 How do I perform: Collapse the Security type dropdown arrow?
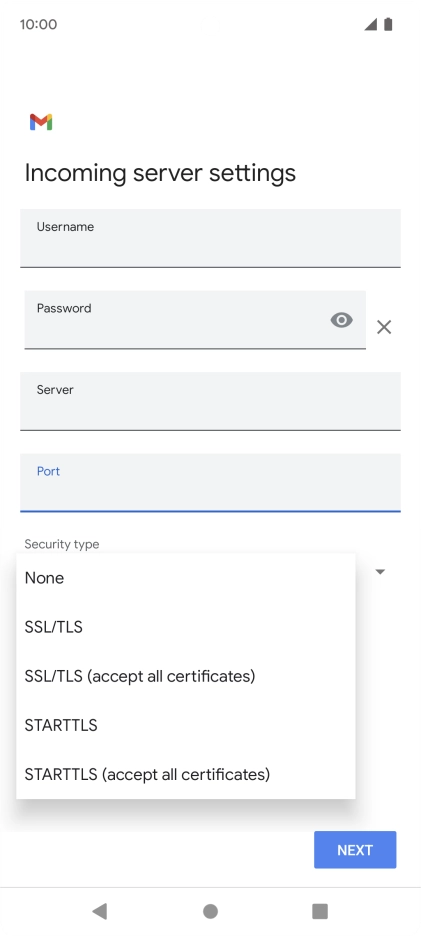[x=380, y=572]
